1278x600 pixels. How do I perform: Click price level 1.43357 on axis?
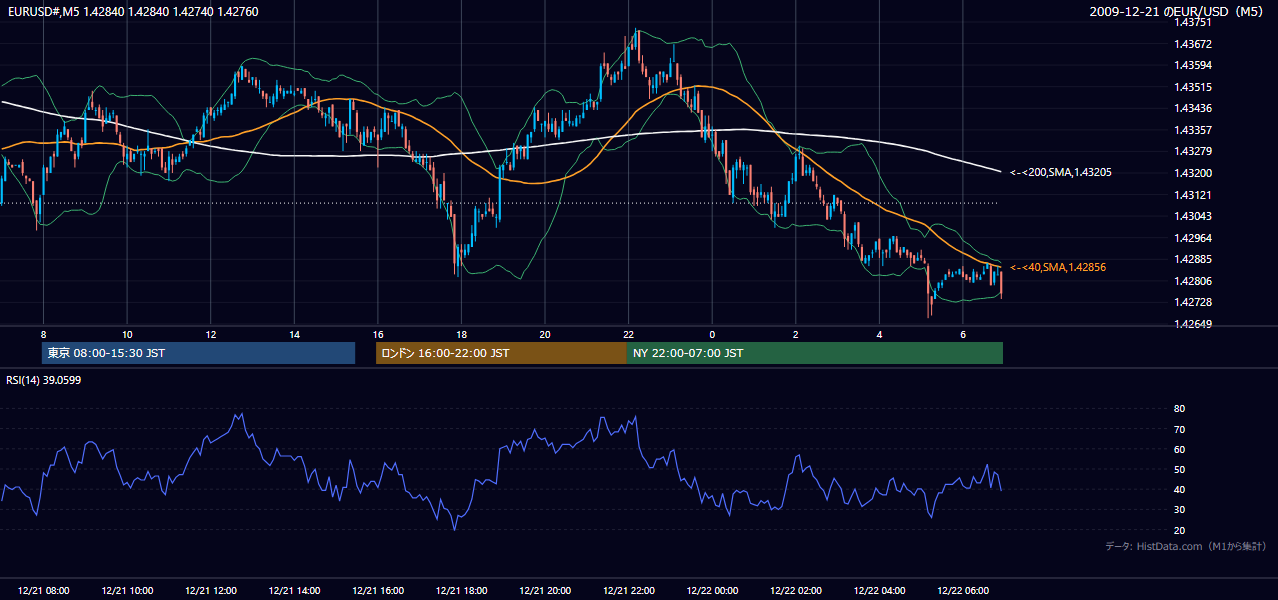[1193, 130]
